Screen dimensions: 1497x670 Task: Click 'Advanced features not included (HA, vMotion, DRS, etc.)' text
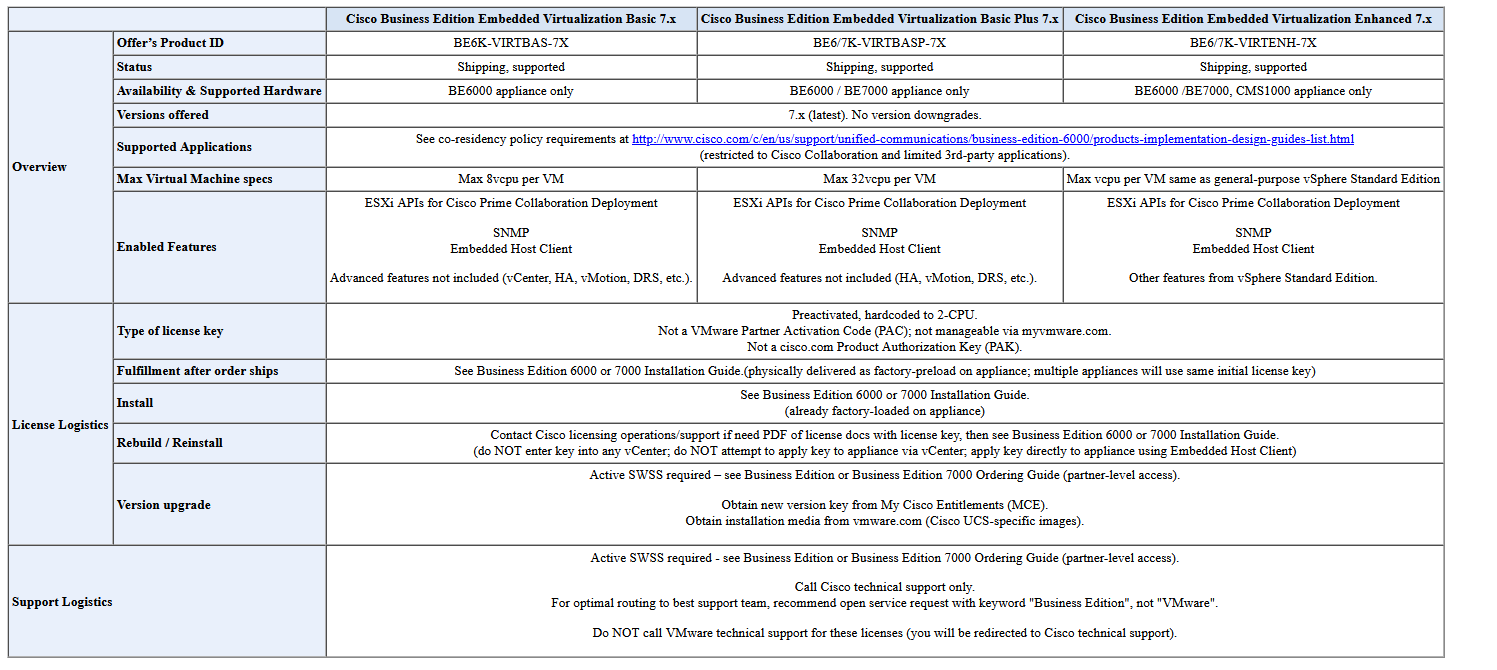880,278
